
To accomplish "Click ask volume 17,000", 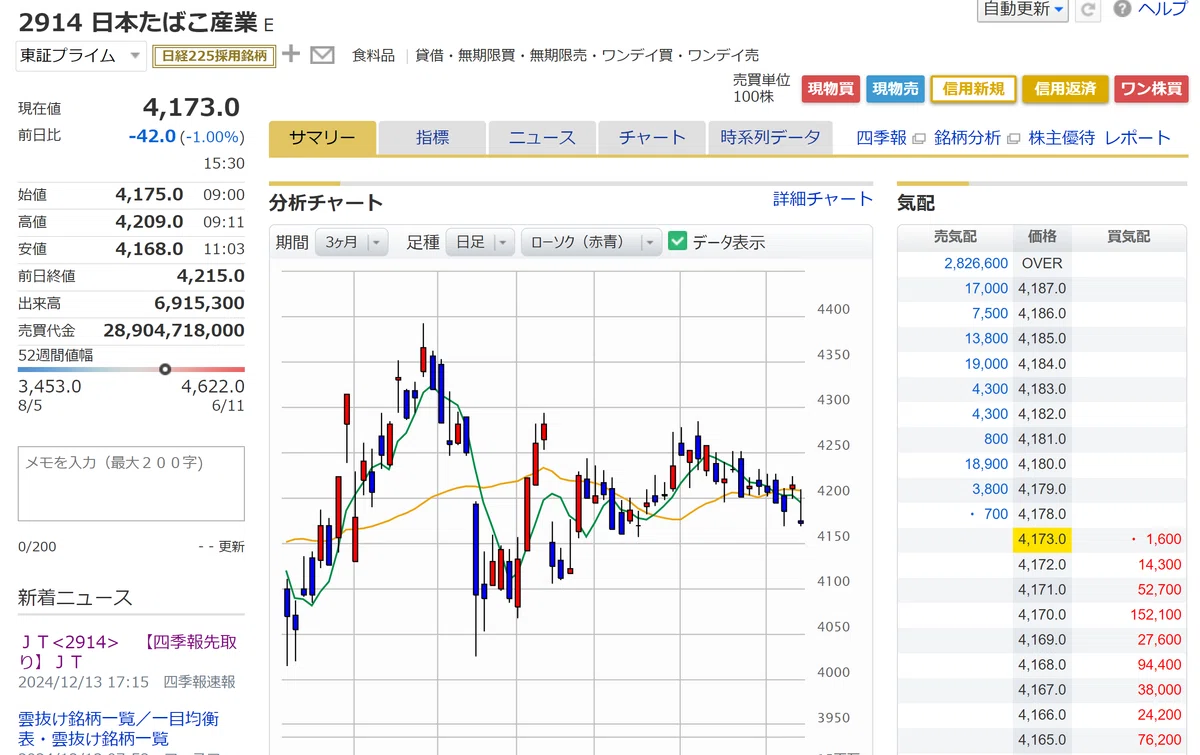I will [x=986, y=288].
